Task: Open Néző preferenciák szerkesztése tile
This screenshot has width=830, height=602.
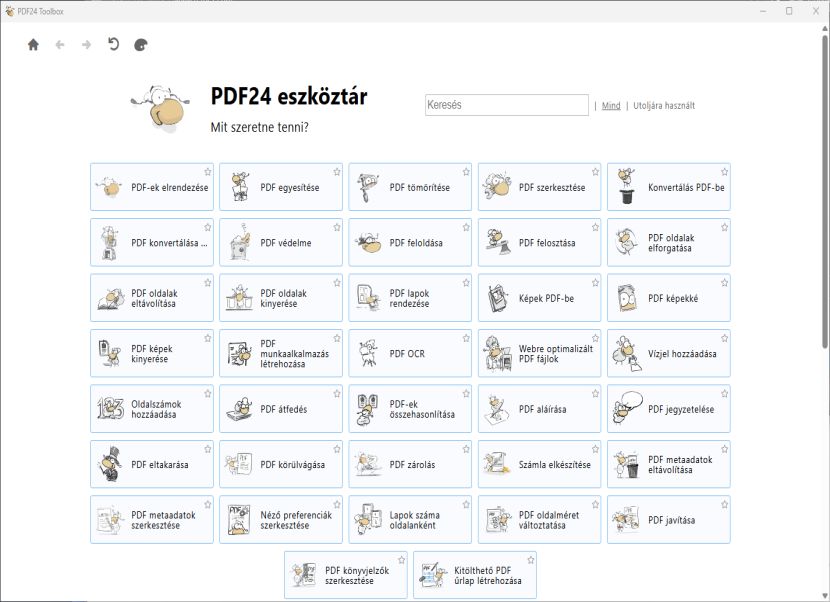Action: [x=281, y=519]
